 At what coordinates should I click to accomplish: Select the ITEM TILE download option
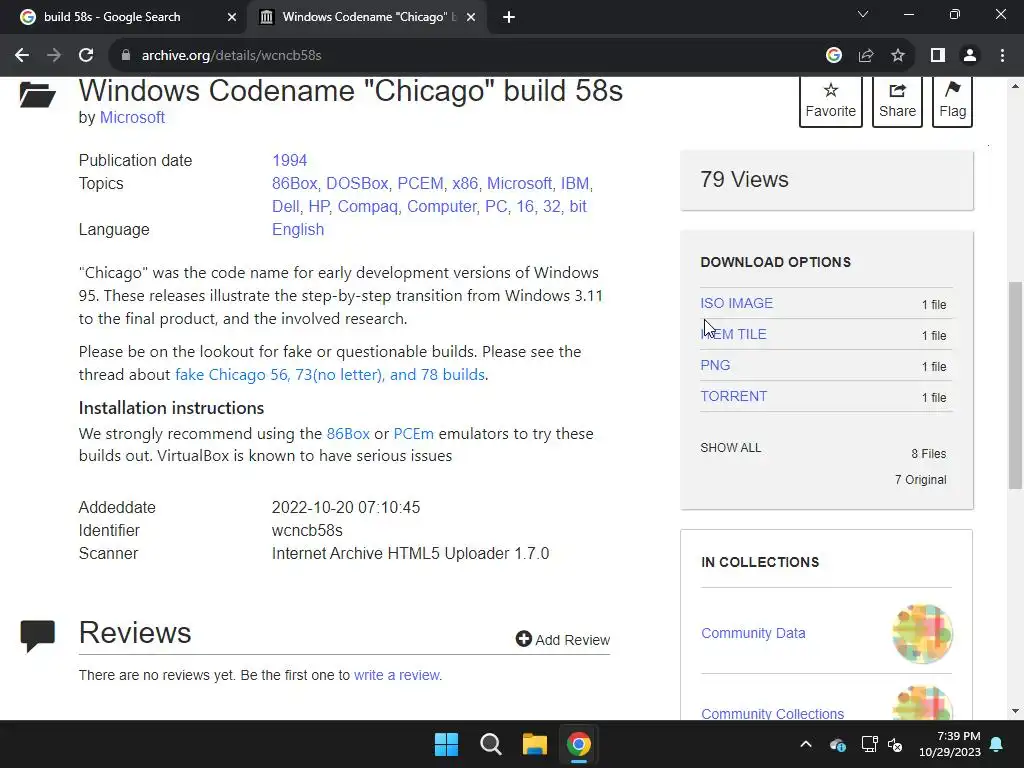pyautogui.click(x=733, y=334)
